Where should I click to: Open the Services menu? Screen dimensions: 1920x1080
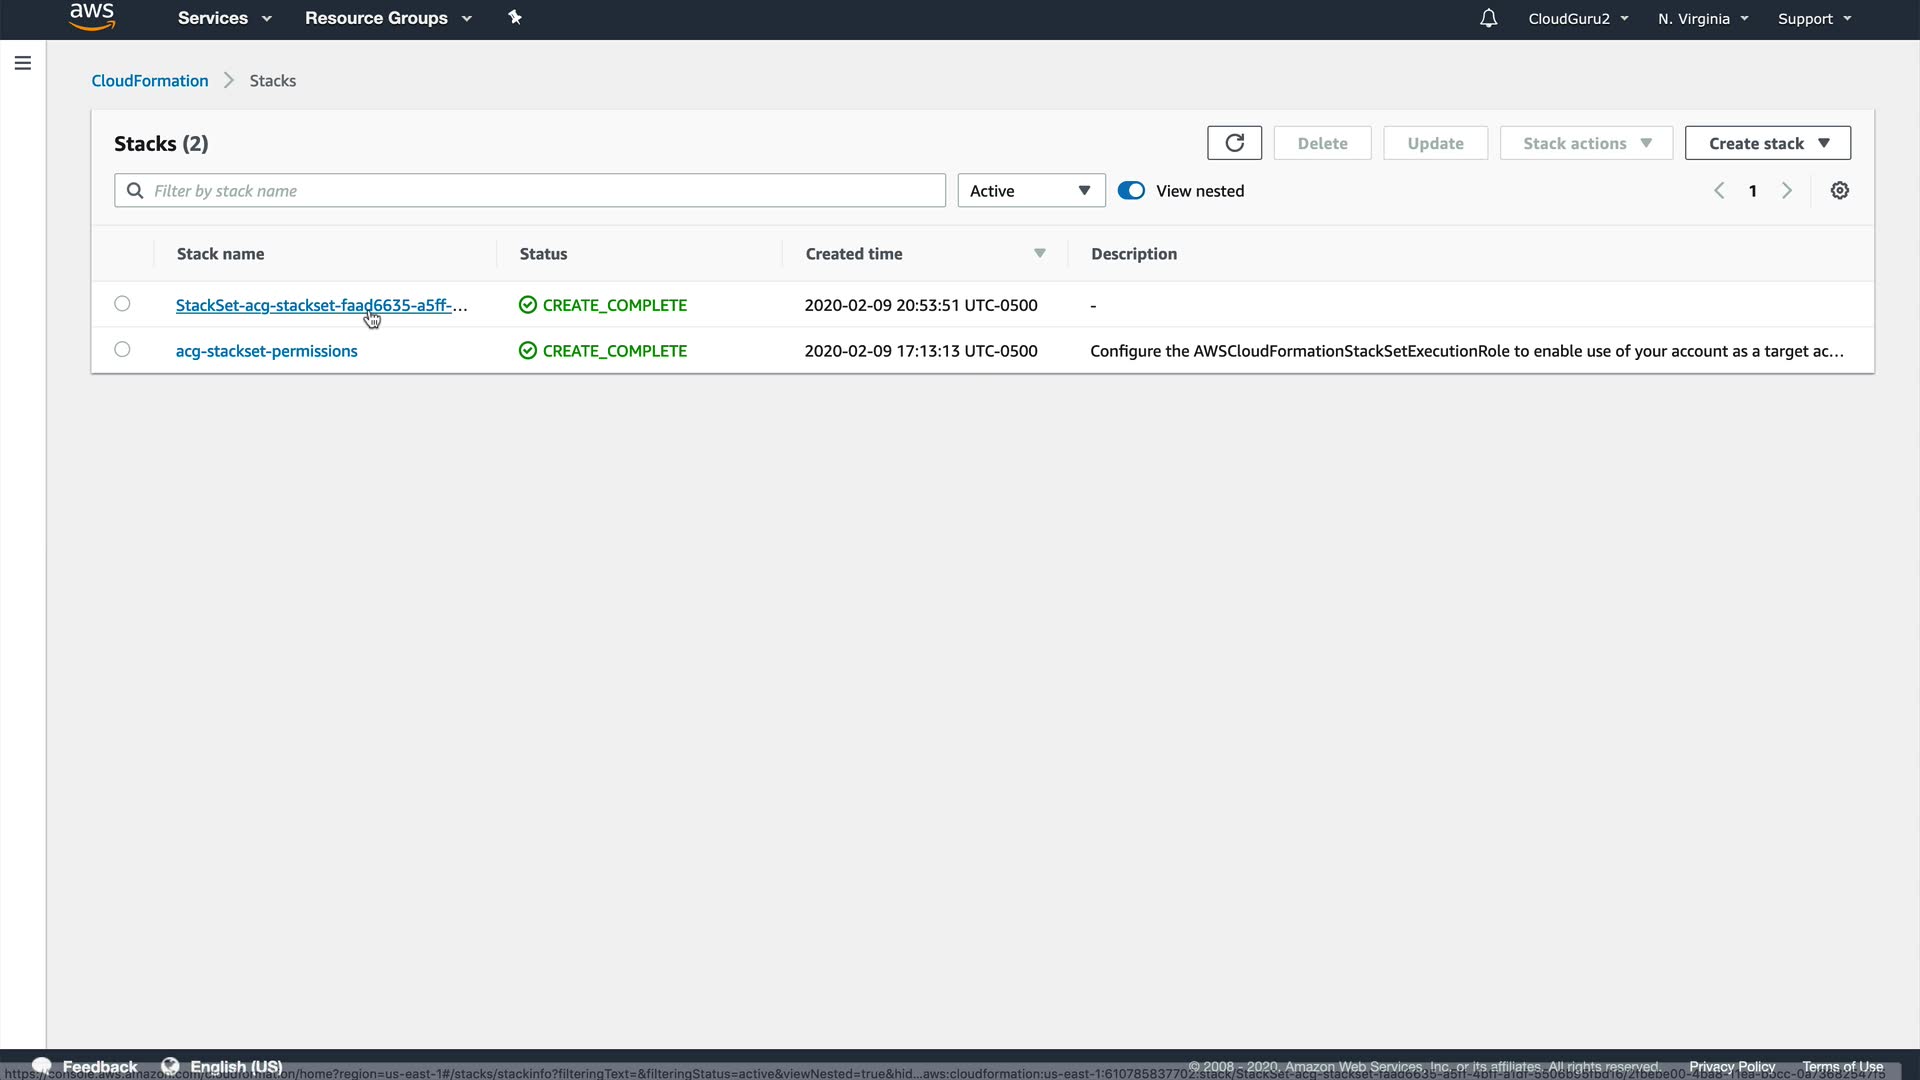(x=224, y=18)
